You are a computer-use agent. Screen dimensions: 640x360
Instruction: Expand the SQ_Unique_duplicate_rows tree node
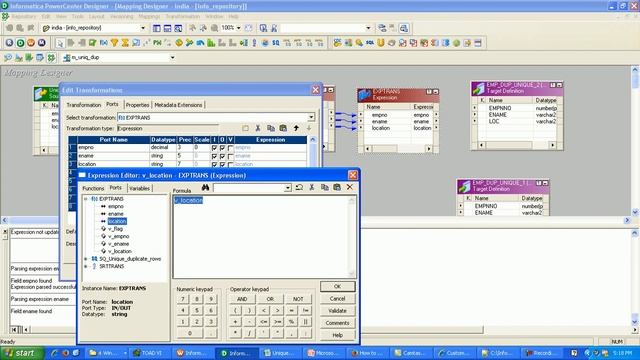click(86, 259)
